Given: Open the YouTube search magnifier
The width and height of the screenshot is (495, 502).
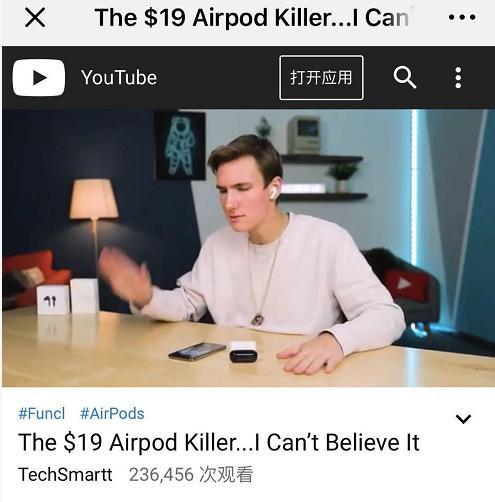Looking at the screenshot, I should [x=405, y=77].
